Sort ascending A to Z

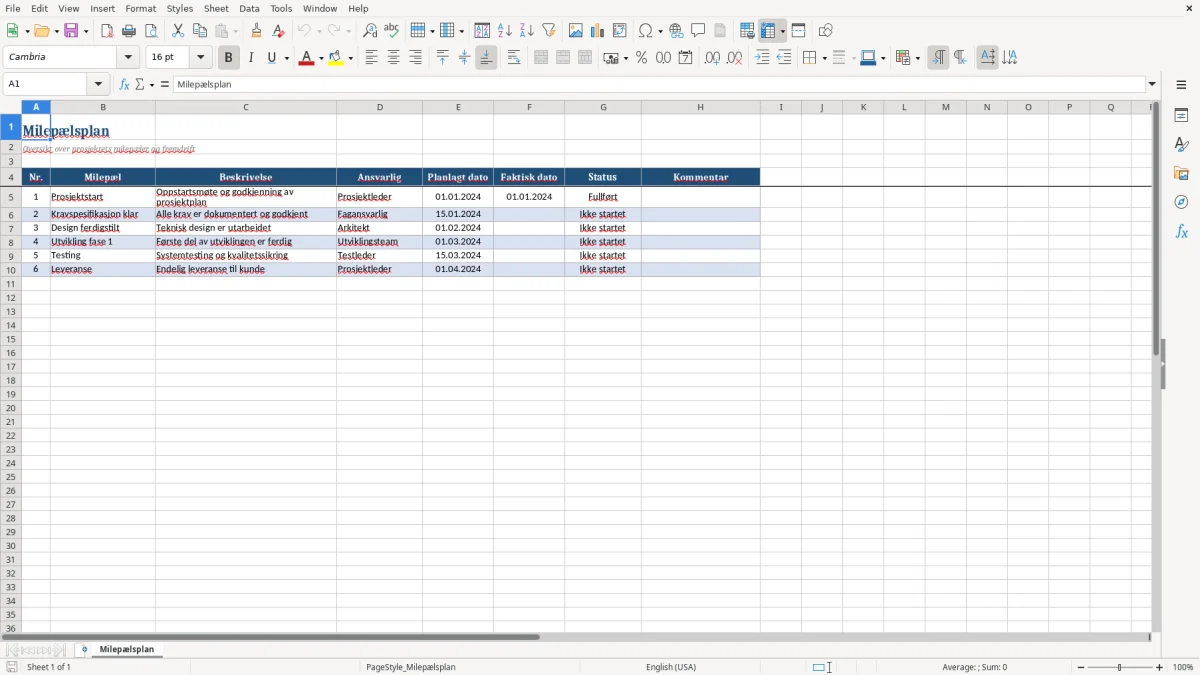(x=505, y=31)
